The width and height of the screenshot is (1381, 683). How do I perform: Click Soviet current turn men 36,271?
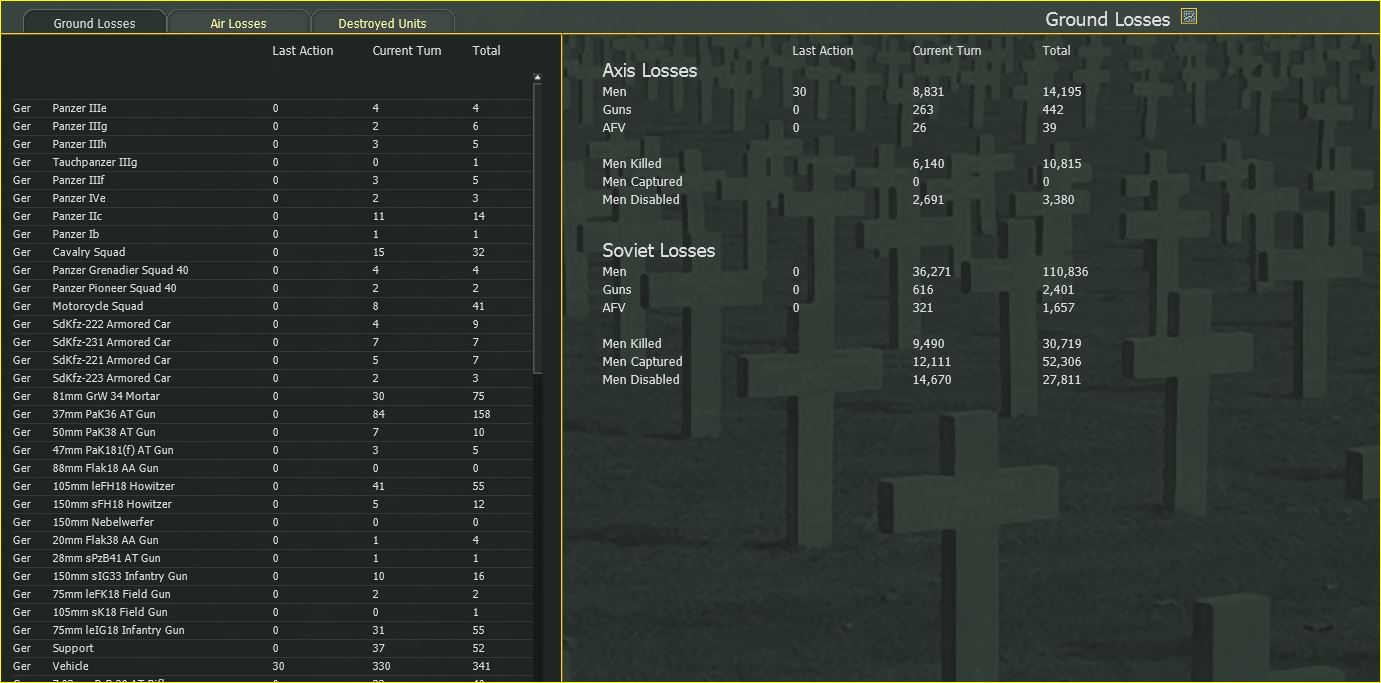(932, 271)
